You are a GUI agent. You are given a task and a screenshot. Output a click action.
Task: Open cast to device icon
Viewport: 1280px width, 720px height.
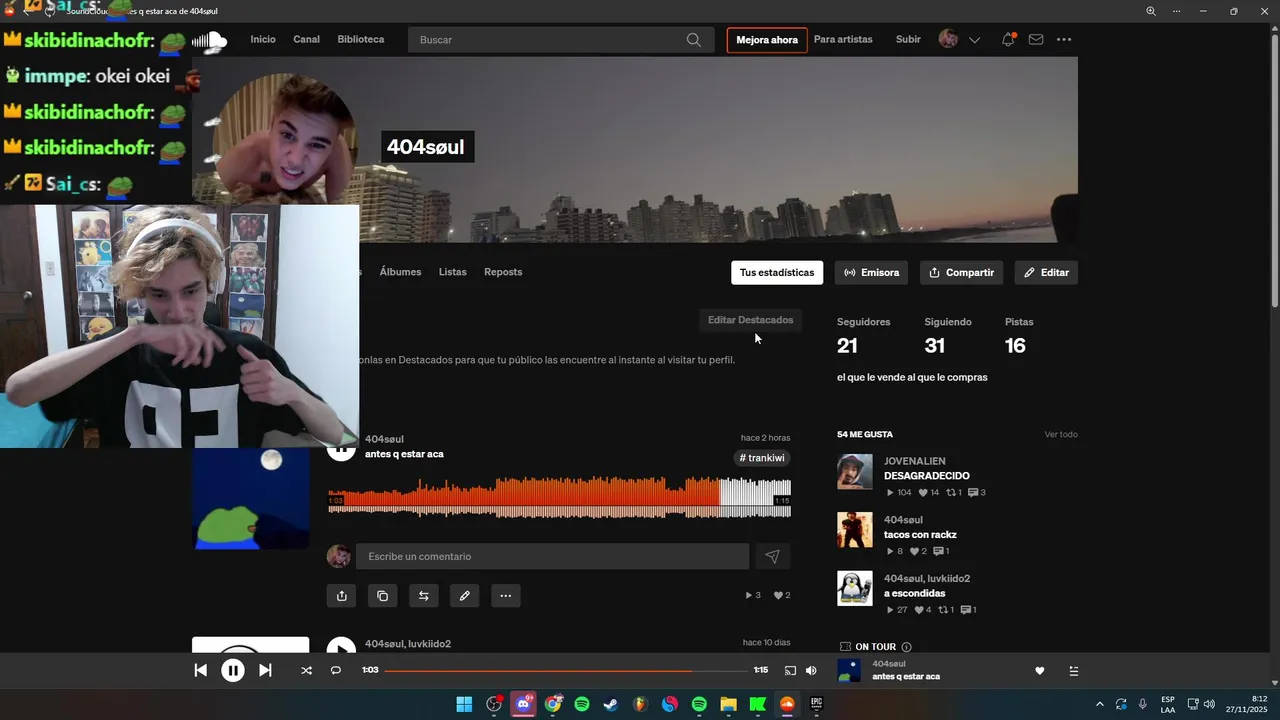[x=789, y=671]
